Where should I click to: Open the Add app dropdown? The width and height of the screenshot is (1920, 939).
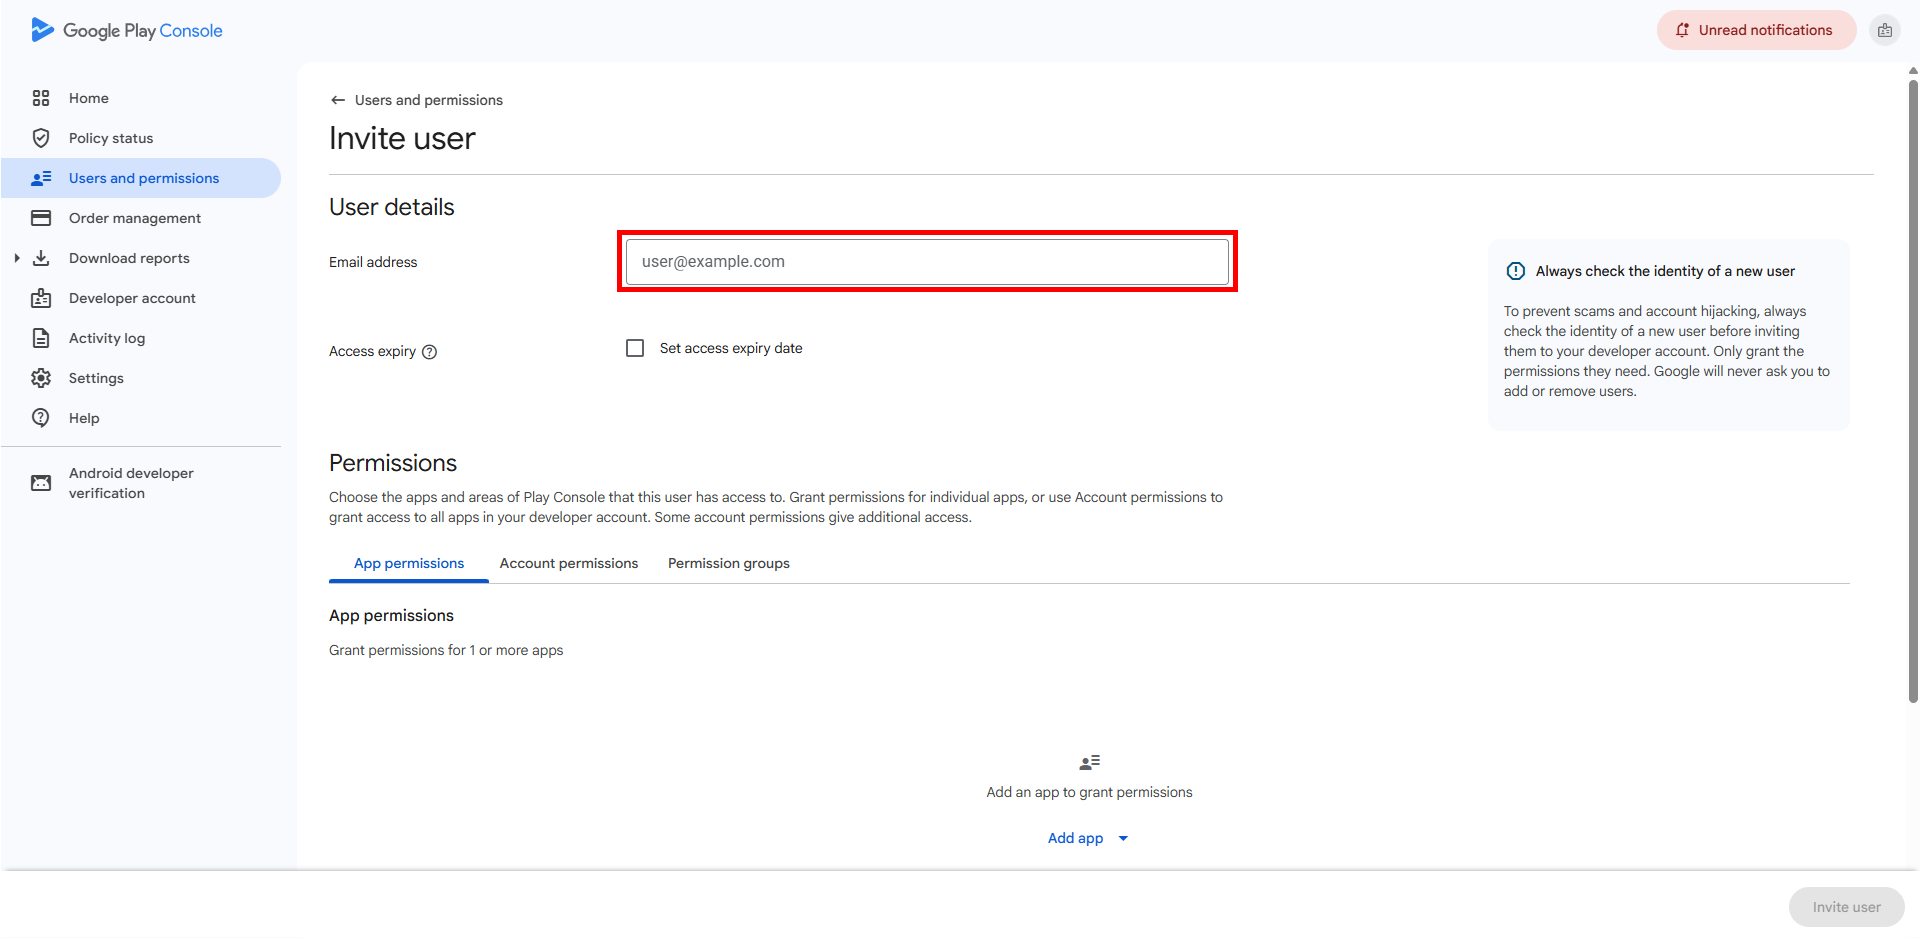[x=1088, y=838]
